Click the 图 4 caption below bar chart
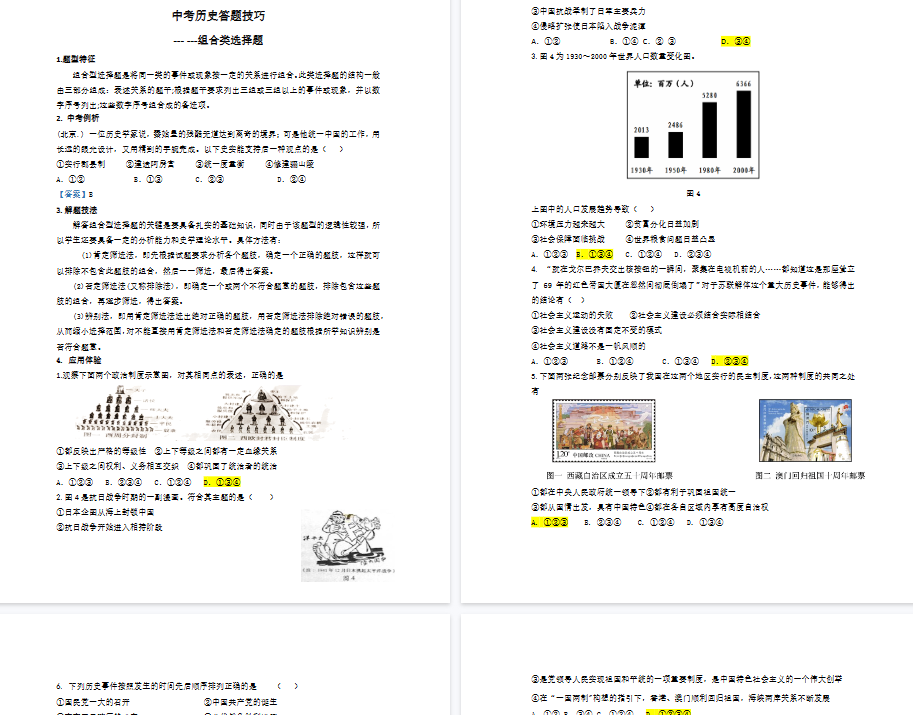This screenshot has height=715, width=913. point(693,193)
